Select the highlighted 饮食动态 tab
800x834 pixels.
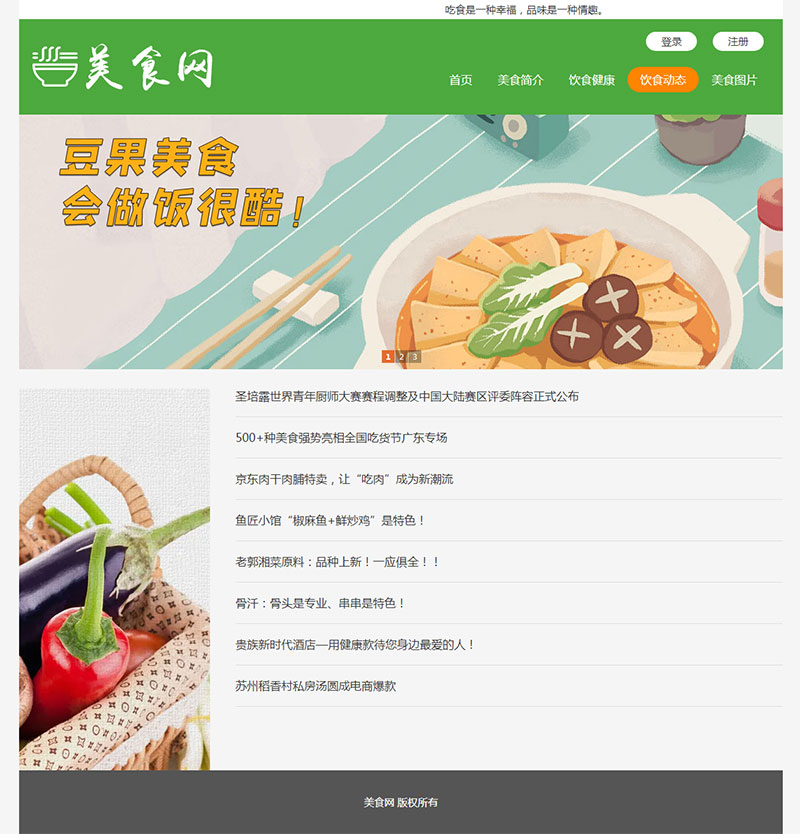point(663,80)
